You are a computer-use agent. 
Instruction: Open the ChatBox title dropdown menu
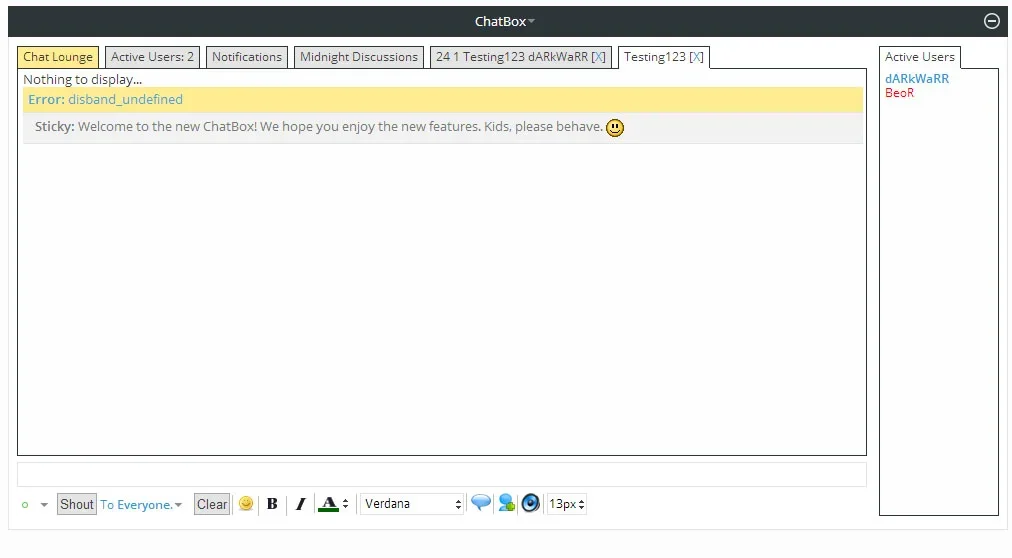(x=505, y=21)
